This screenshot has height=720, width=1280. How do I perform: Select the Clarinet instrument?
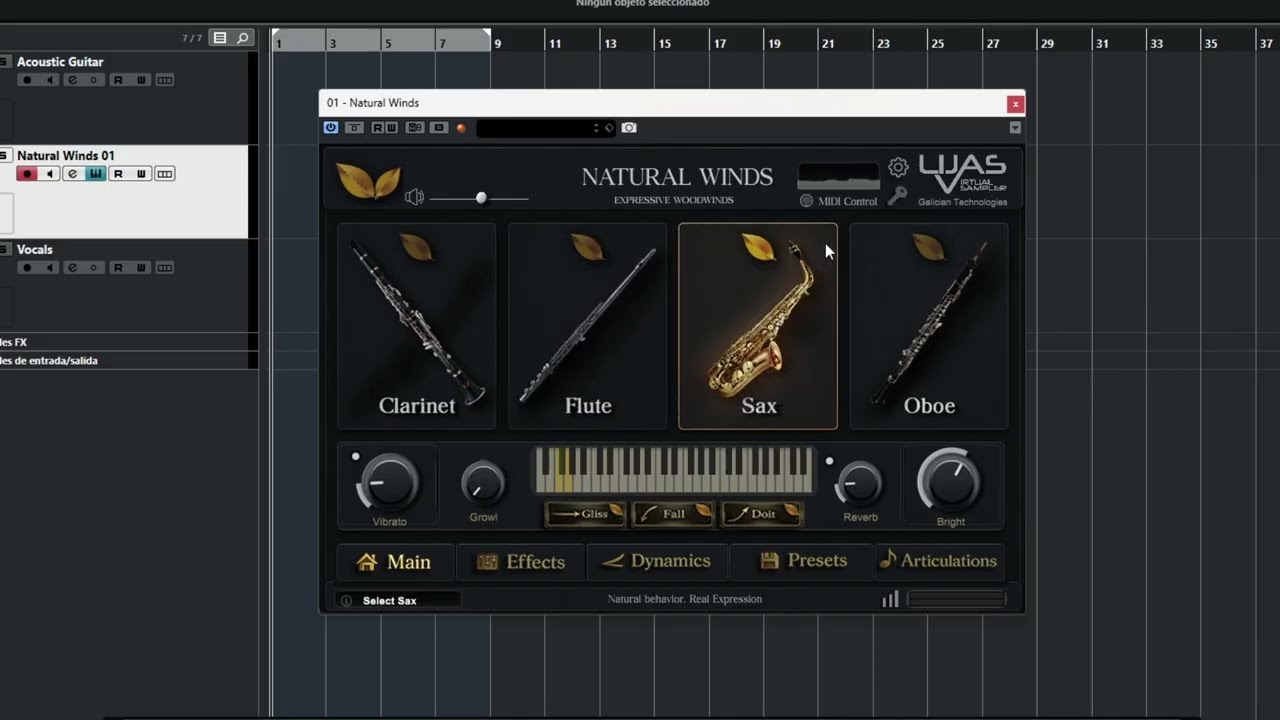416,326
